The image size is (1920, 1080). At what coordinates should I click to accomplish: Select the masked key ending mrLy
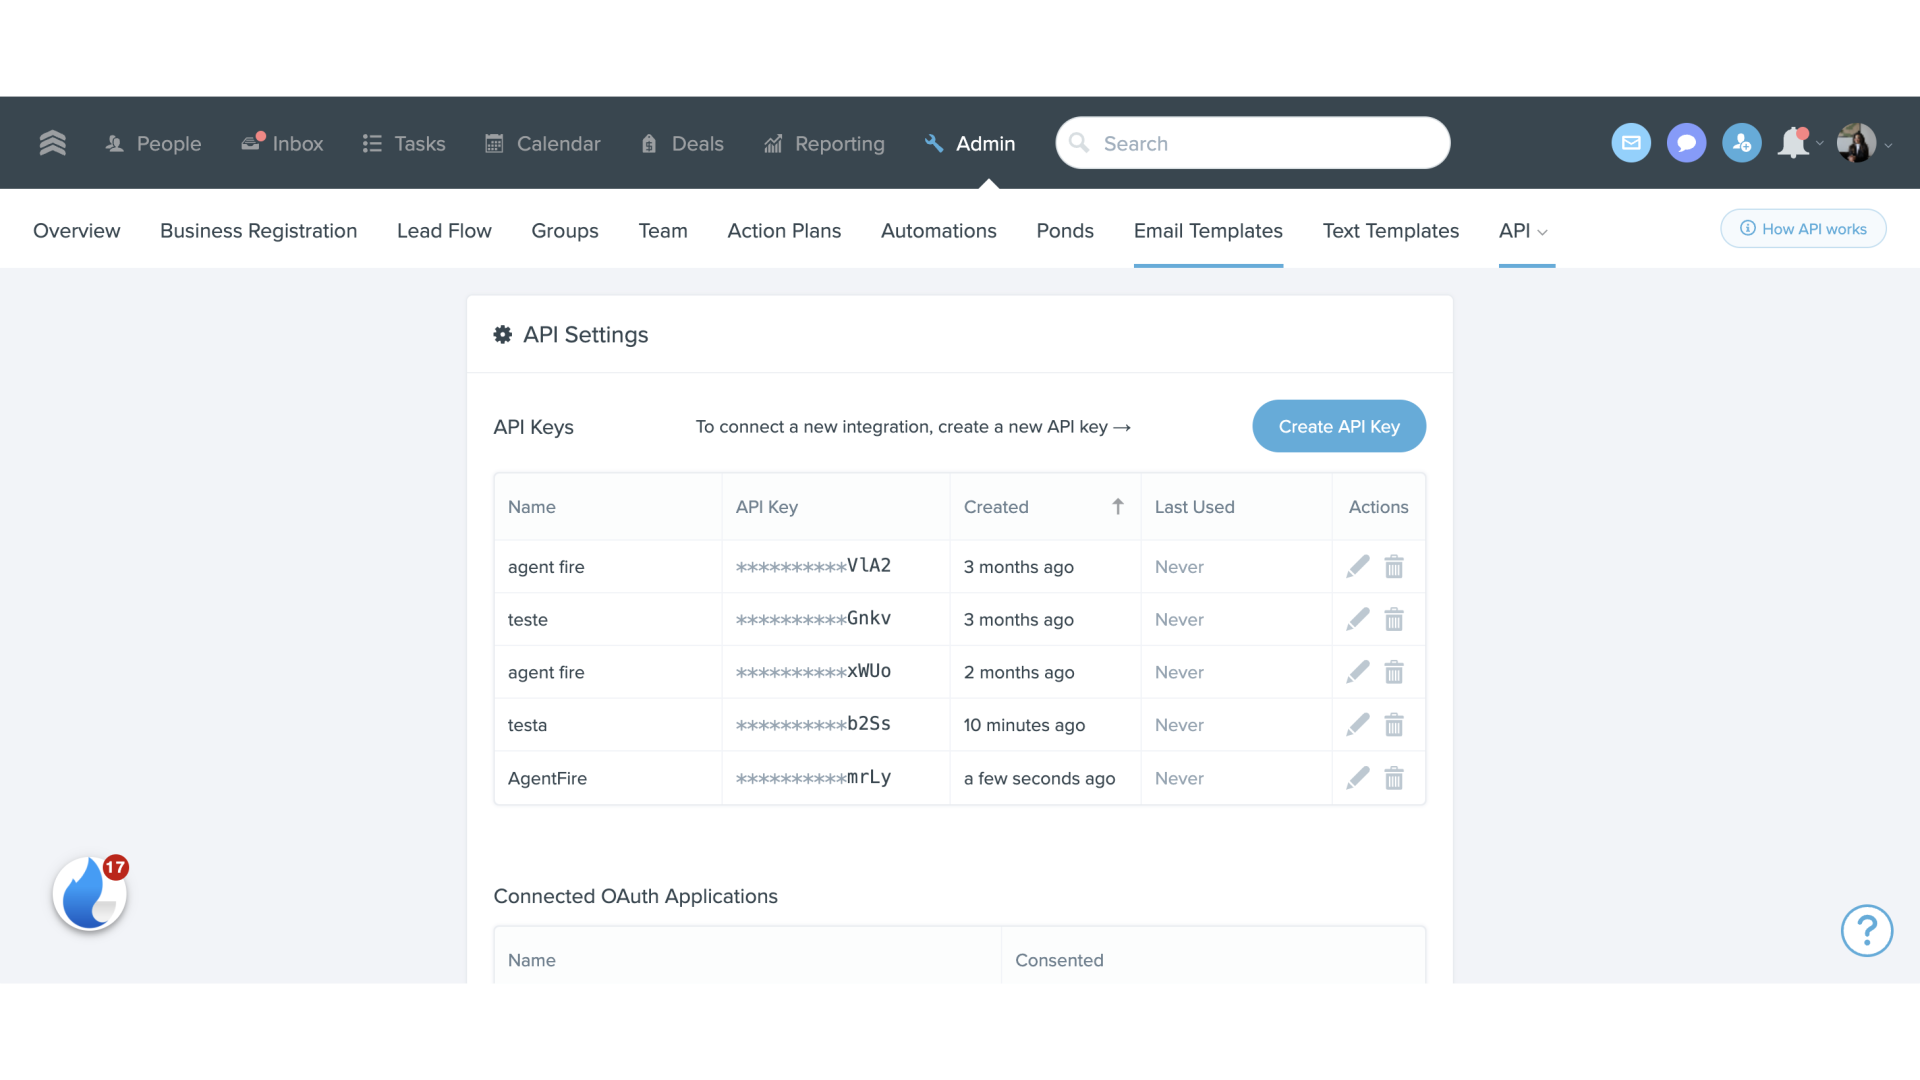[813, 777]
